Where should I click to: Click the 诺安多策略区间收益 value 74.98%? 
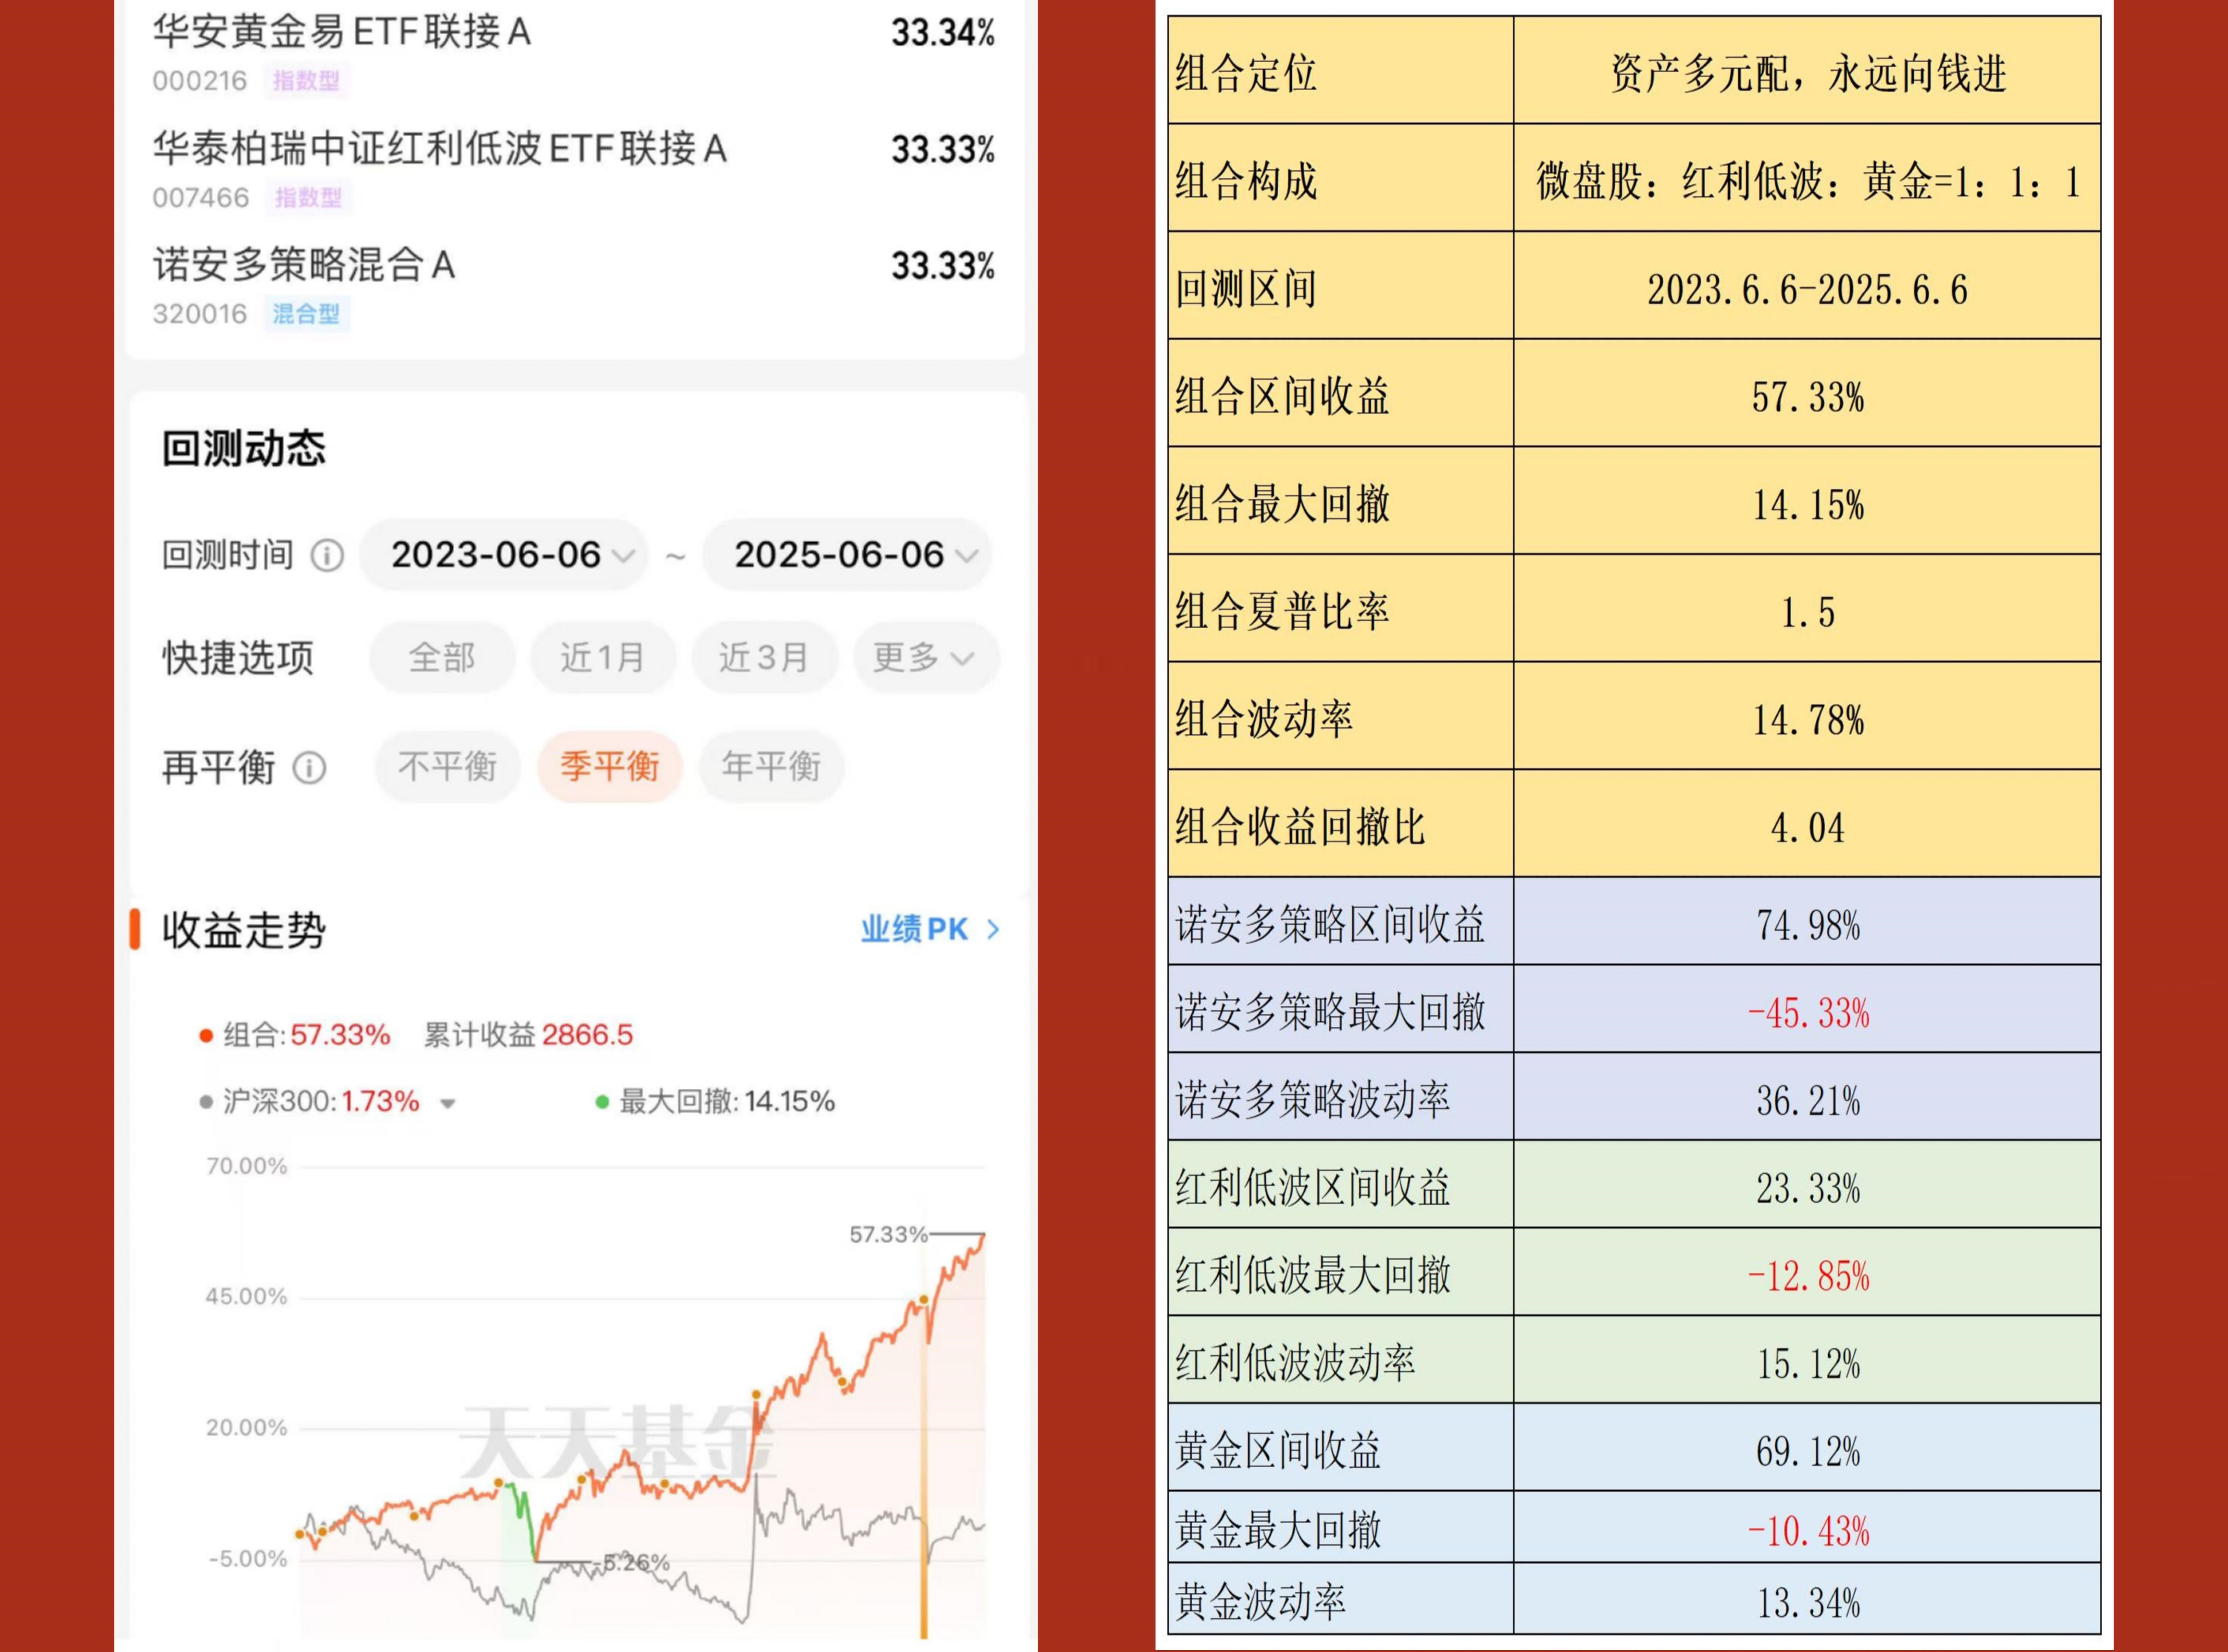(1808, 925)
